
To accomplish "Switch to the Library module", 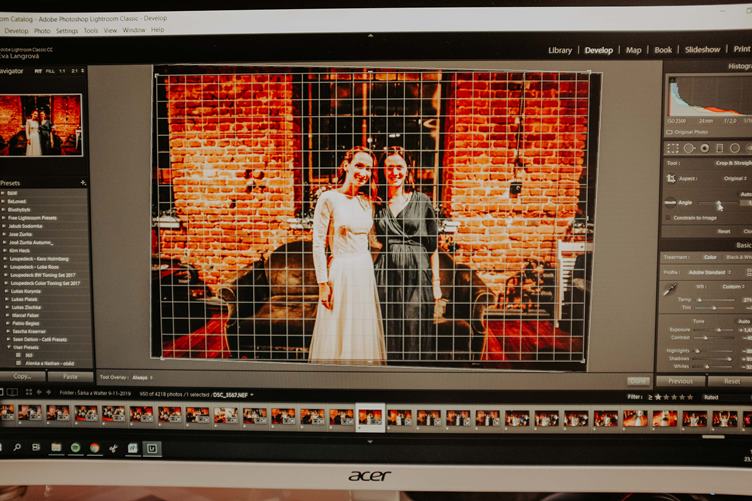I will [x=560, y=50].
